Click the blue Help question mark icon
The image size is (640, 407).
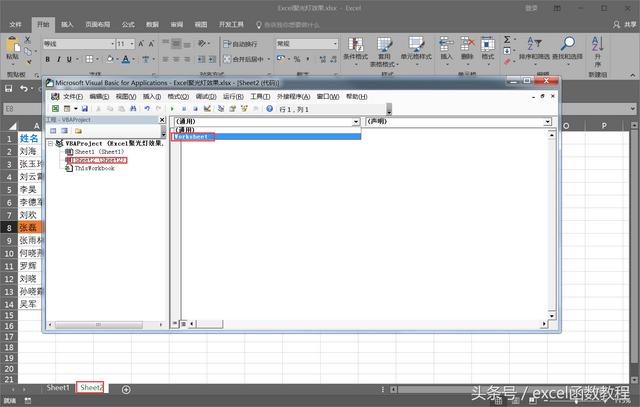click(x=269, y=109)
